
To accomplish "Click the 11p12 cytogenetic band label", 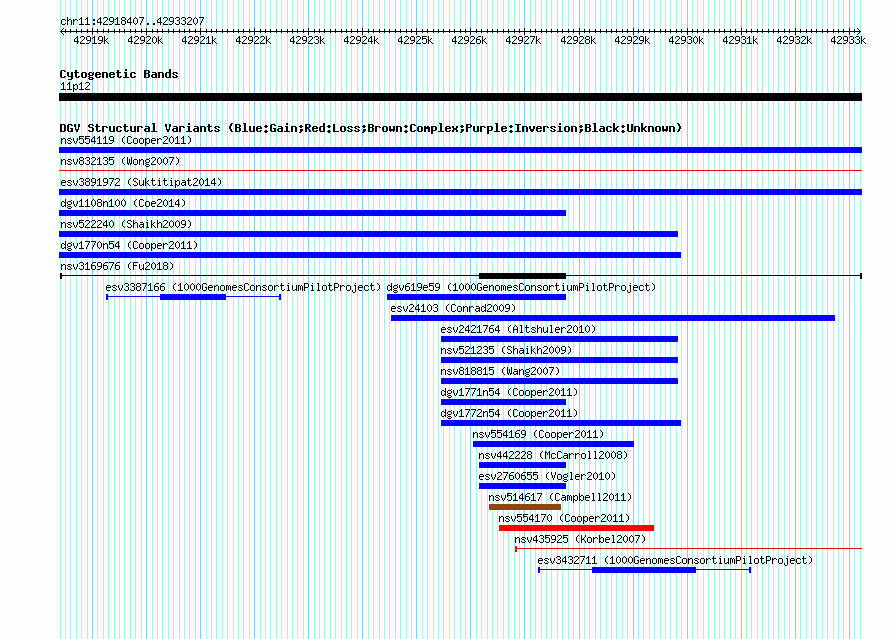I will tap(75, 86).
